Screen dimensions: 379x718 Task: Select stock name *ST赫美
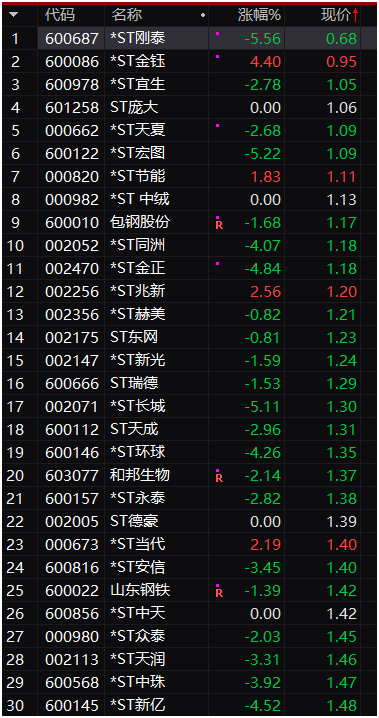point(137,314)
